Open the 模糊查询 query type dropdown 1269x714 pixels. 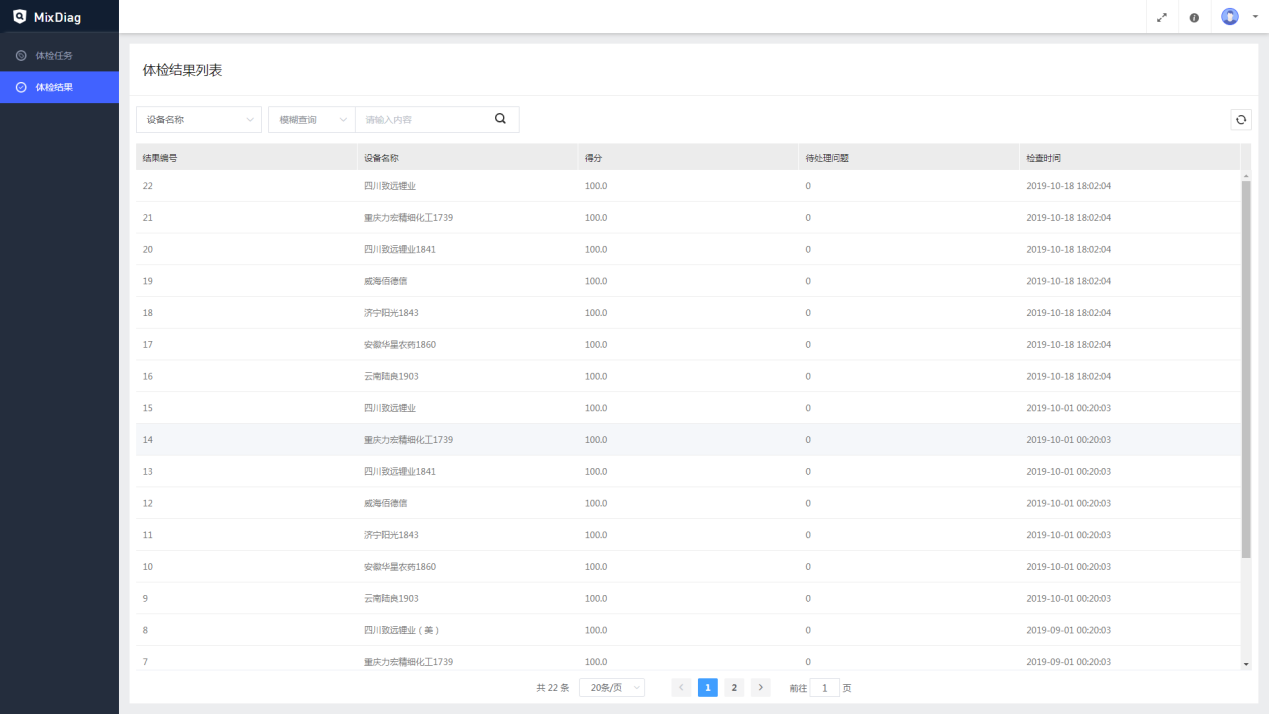coord(311,120)
